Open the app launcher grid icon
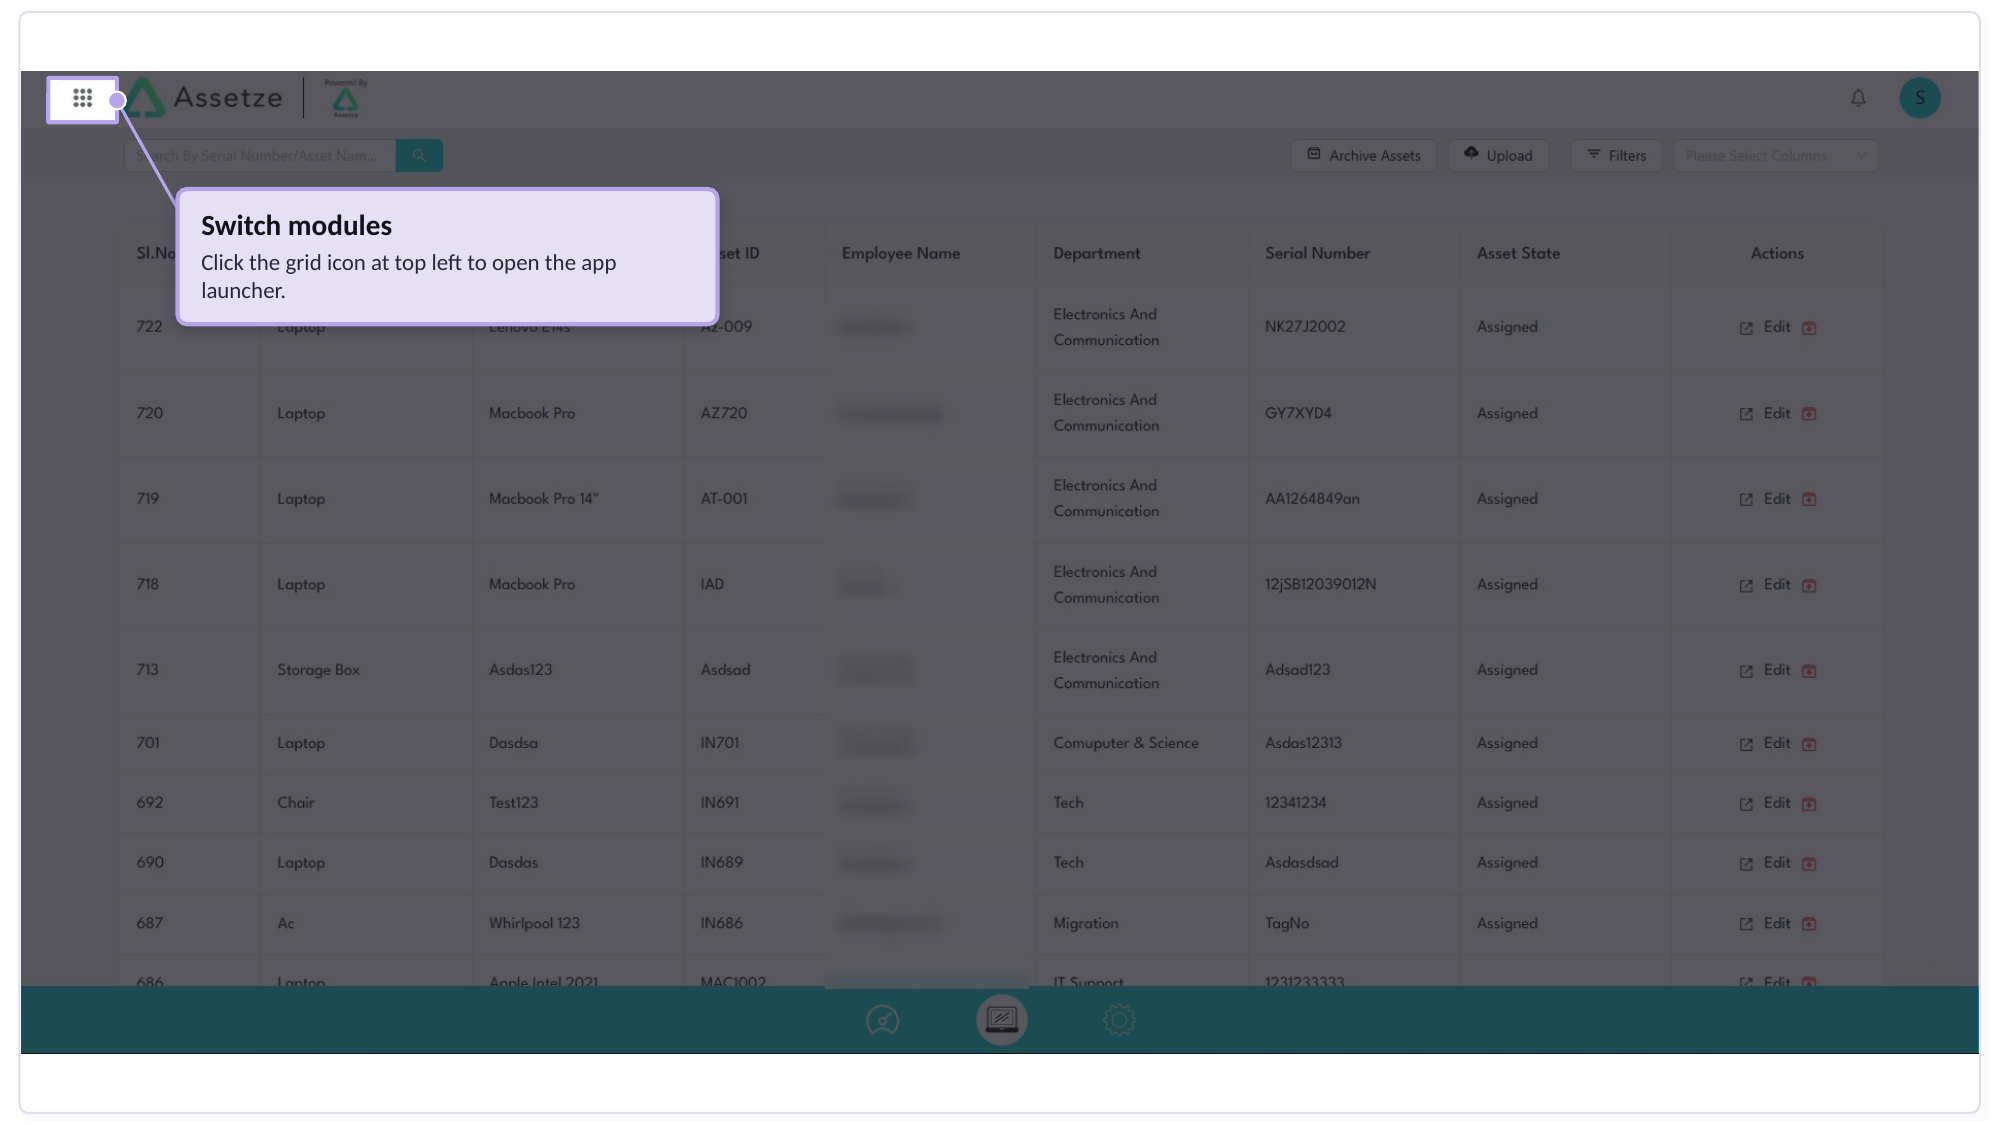 [x=83, y=98]
